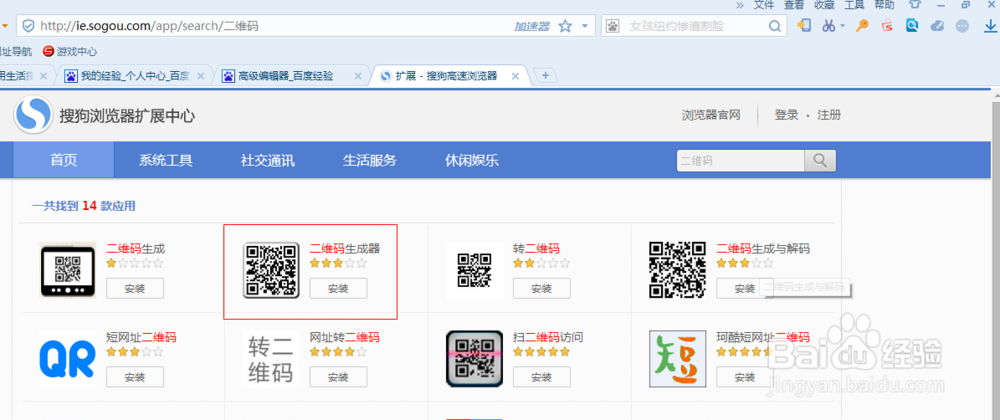Click the send-to-phone toolbar icon
The width and height of the screenshot is (1000, 420).
[804, 26]
